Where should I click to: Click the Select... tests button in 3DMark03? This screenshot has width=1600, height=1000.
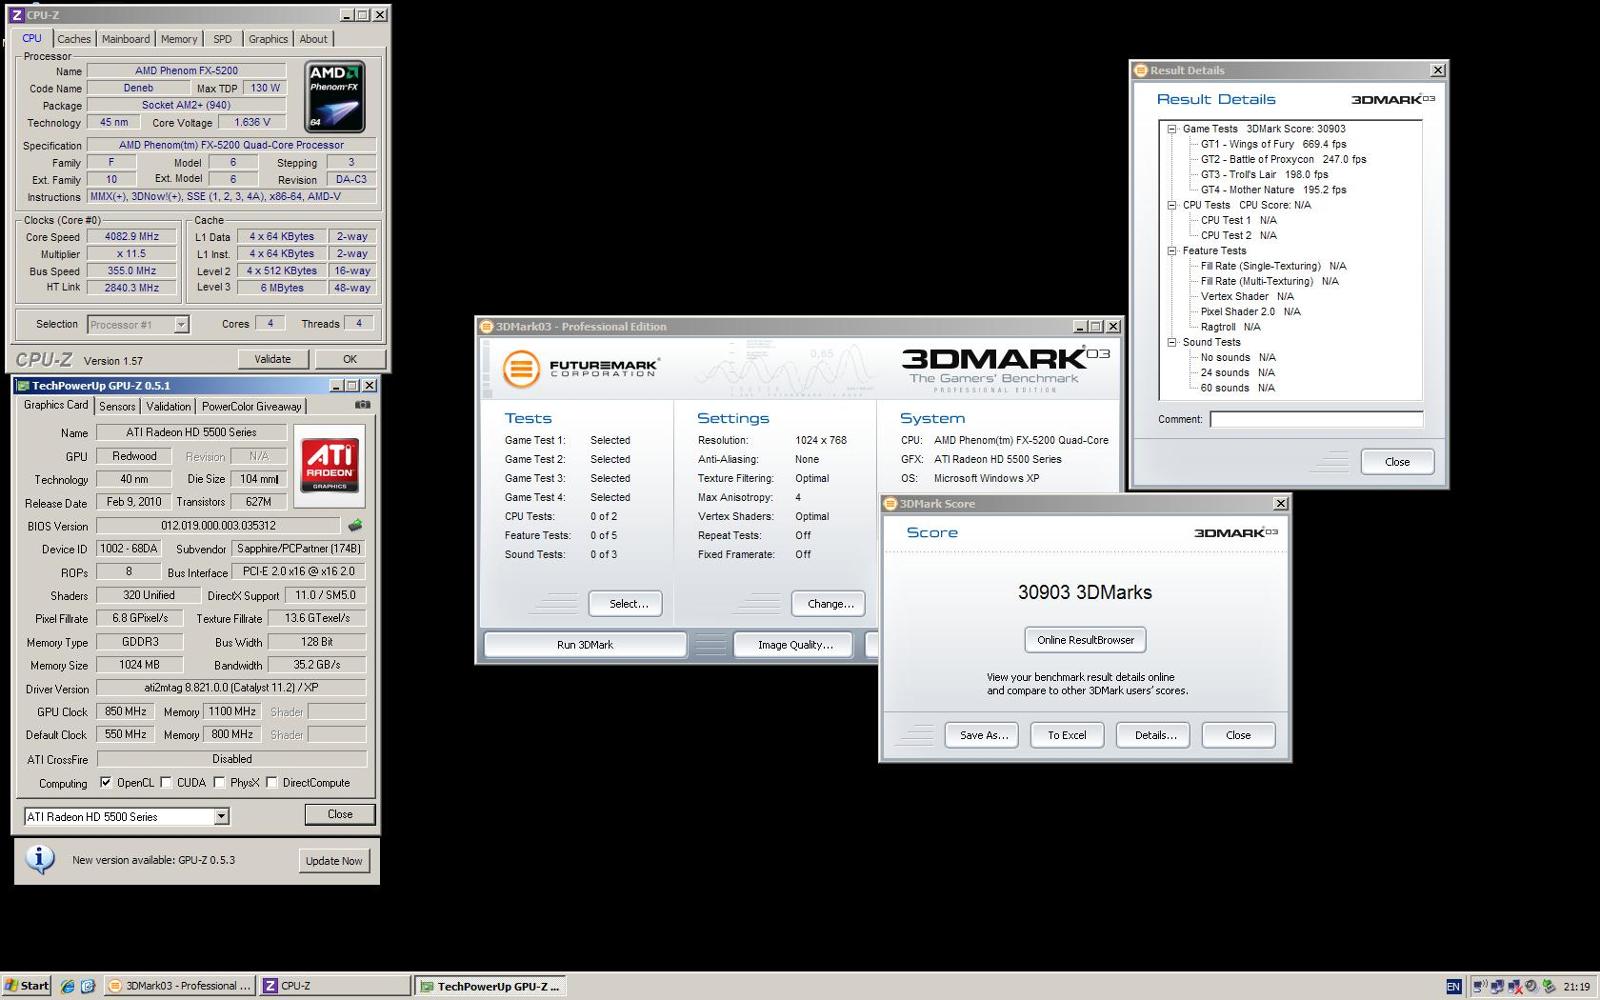coord(628,604)
